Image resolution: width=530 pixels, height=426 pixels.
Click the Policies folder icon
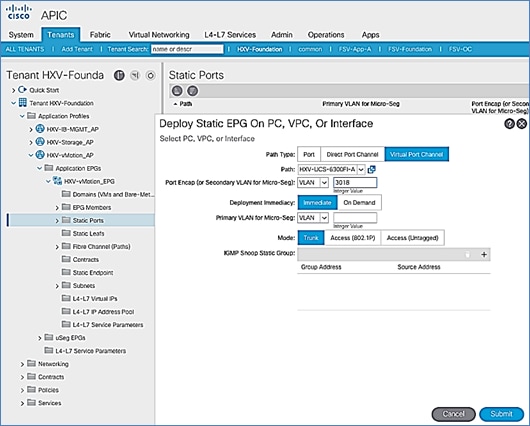pyautogui.click(x=31, y=389)
